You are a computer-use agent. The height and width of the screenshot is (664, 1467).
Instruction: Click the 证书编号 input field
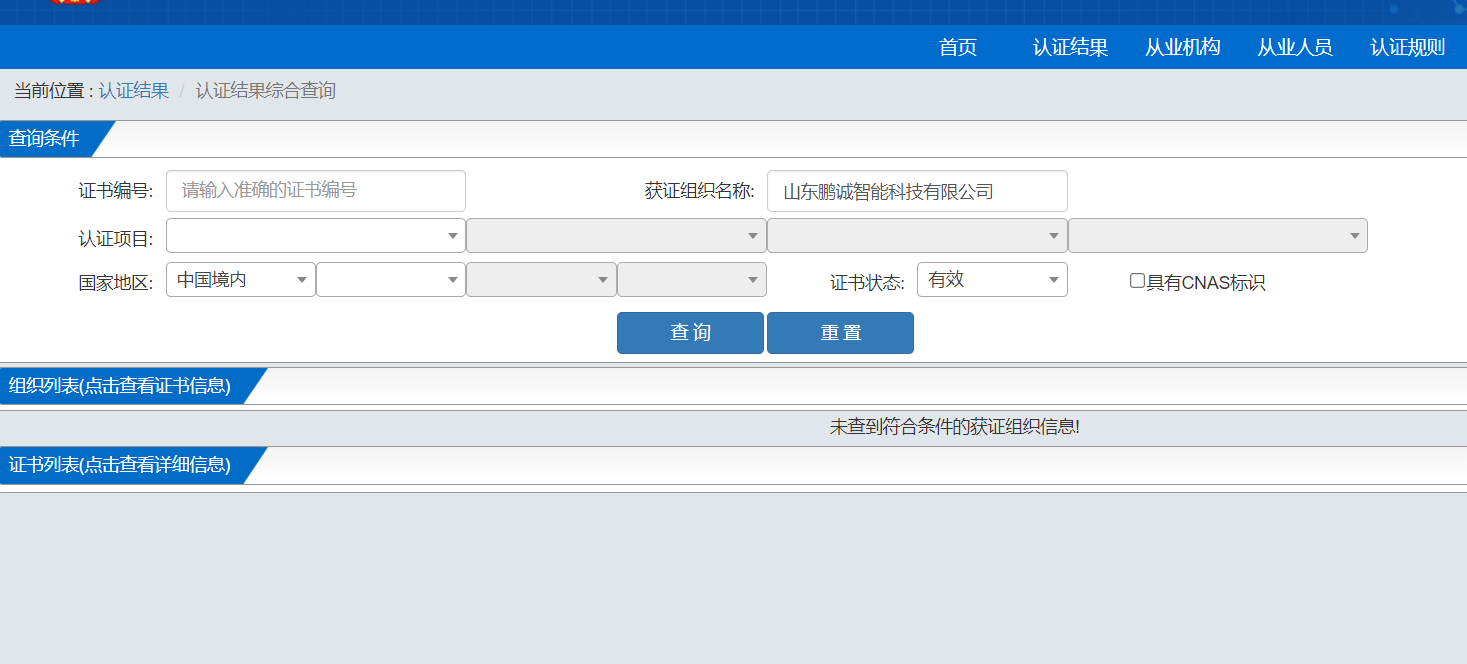(316, 191)
